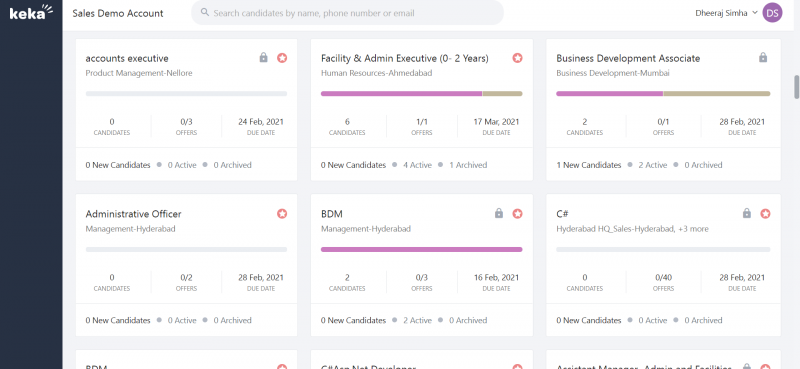Click '0 New Candidates' on Administrative Officer card
The image size is (800, 369).
click(118, 321)
